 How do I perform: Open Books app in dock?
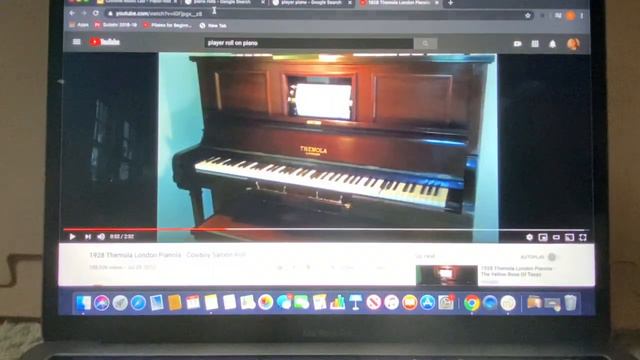409,303
